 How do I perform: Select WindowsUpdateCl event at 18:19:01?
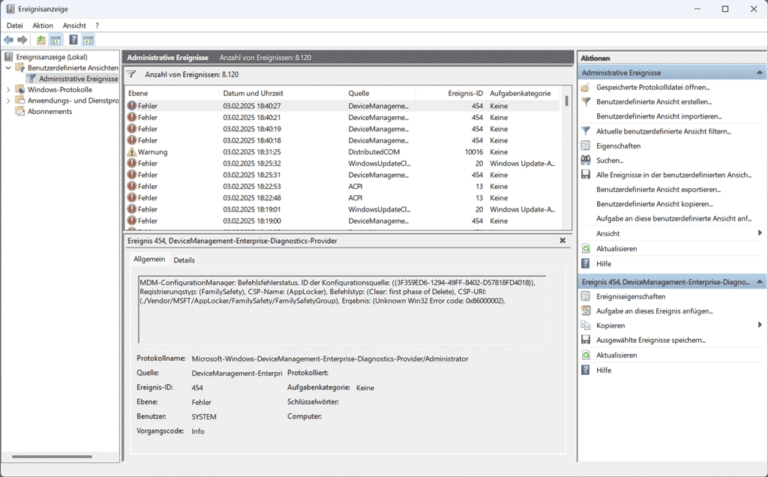(x=342, y=210)
